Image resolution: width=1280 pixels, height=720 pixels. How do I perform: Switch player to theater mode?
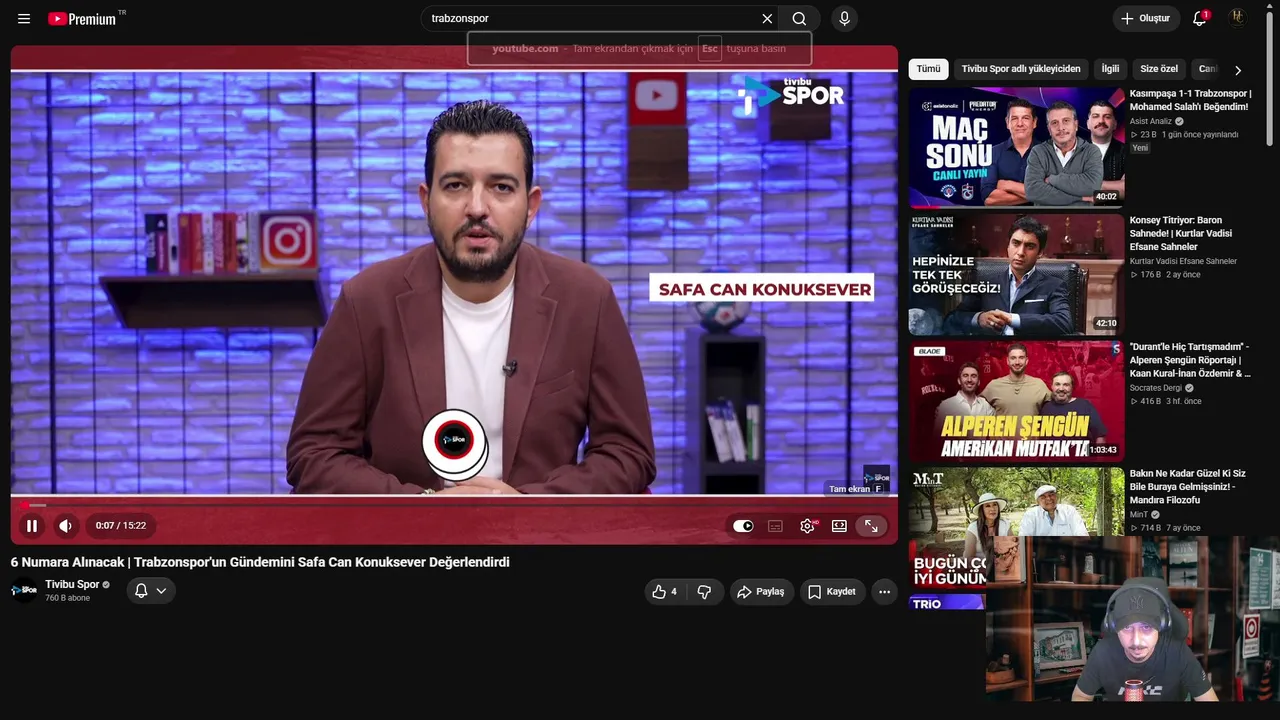click(x=839, y=526)
